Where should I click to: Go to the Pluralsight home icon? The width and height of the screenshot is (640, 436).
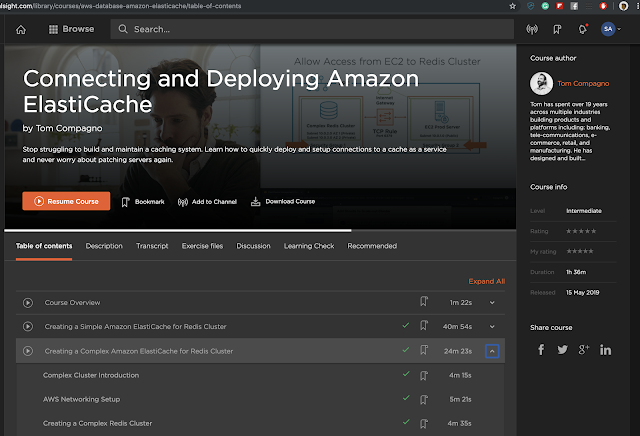point(21,29)
